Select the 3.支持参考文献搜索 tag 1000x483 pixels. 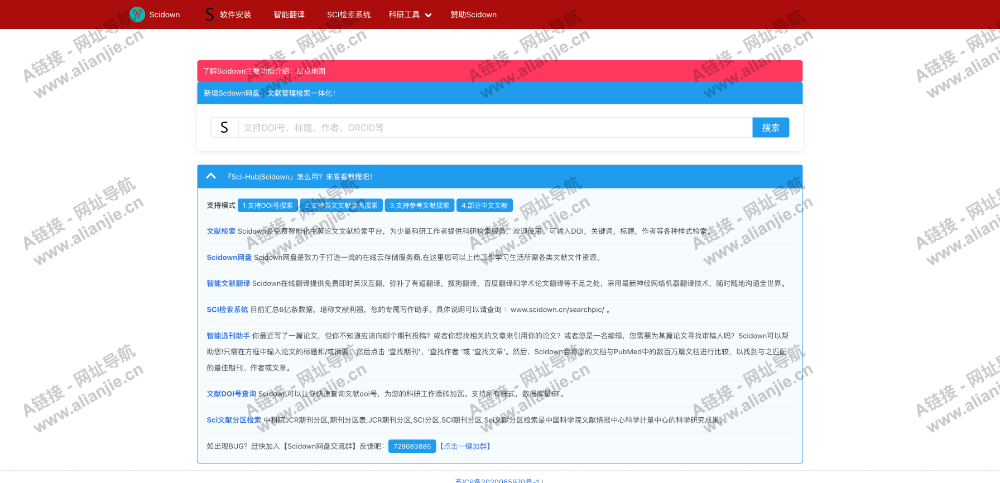(x=420, y=205)
